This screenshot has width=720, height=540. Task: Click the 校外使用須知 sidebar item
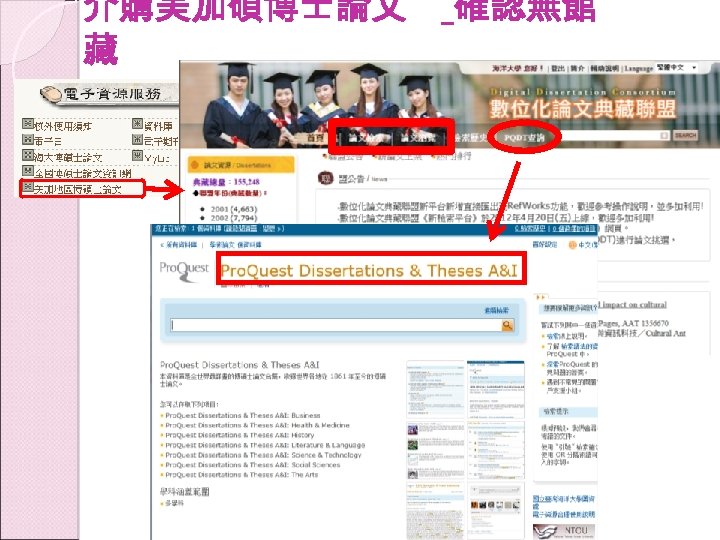coord(63,126)
